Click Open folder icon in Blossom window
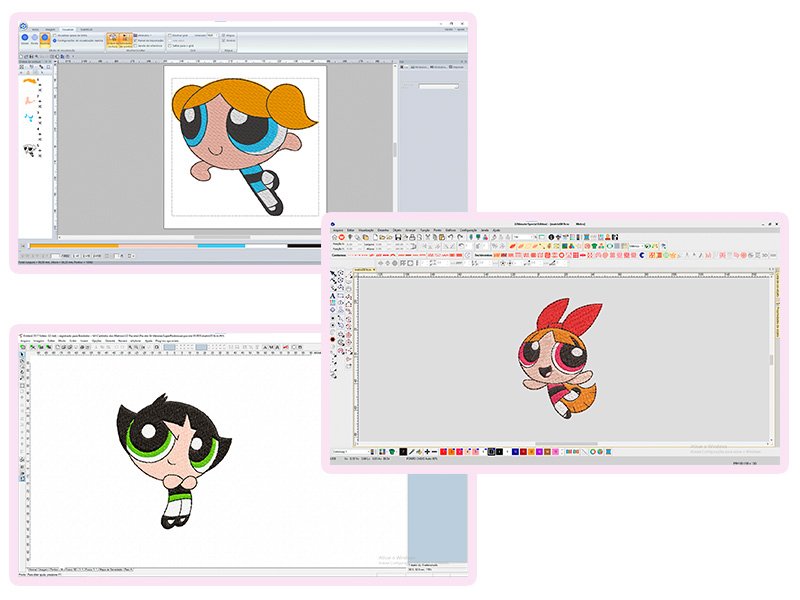This screenshot has width=800, height=600. point(382,237)
